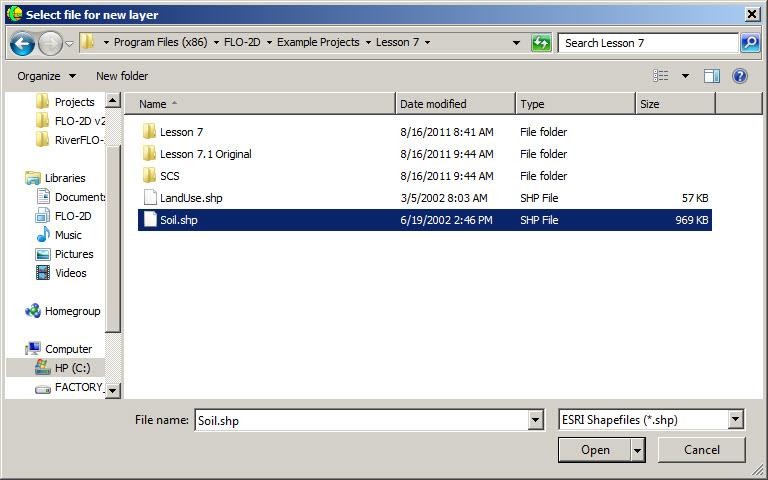Click the search magnifier icon
768x480 pixels.
pyautogui.click(x=750, y=43)
